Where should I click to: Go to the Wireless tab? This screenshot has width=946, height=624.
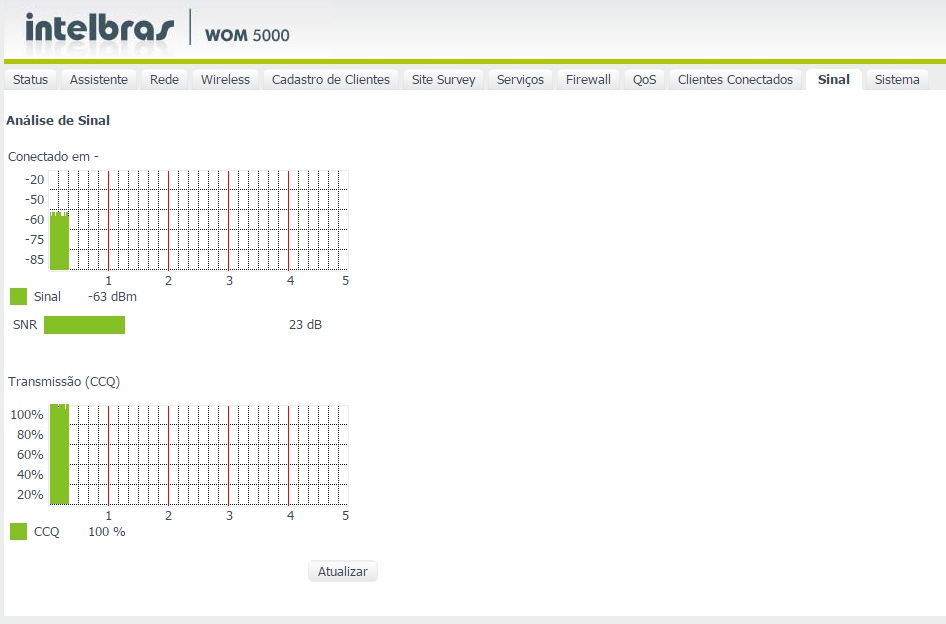tap(225, 80)
